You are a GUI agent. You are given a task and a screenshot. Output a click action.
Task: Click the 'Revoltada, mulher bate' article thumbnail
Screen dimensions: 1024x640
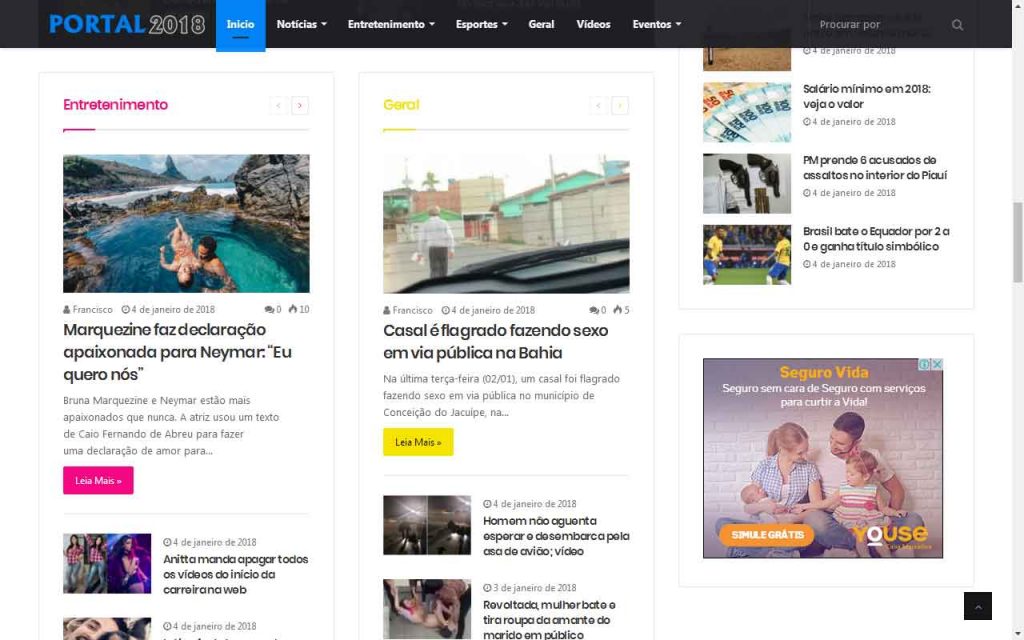tap(427, 609)
